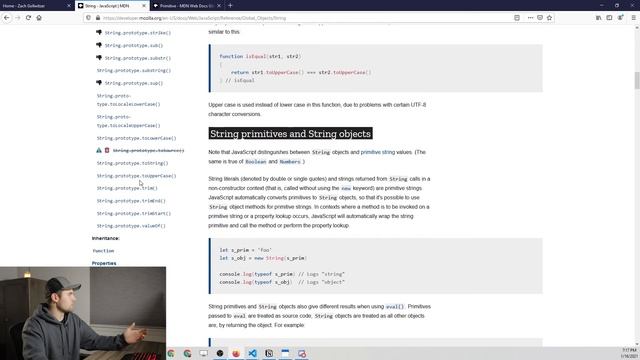Open String.prototype.toUpperCase() sidebar link
640x360 pixels.
(x=136, y=176)
